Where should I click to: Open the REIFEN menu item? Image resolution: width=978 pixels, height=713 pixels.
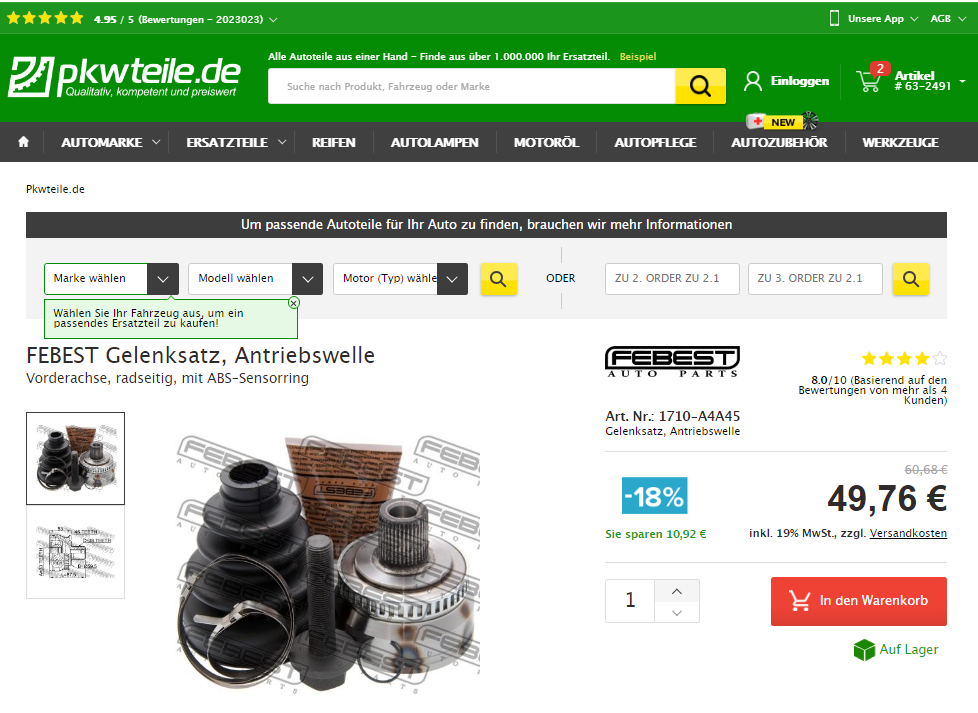pyautogui.click(x=334, y=142)
